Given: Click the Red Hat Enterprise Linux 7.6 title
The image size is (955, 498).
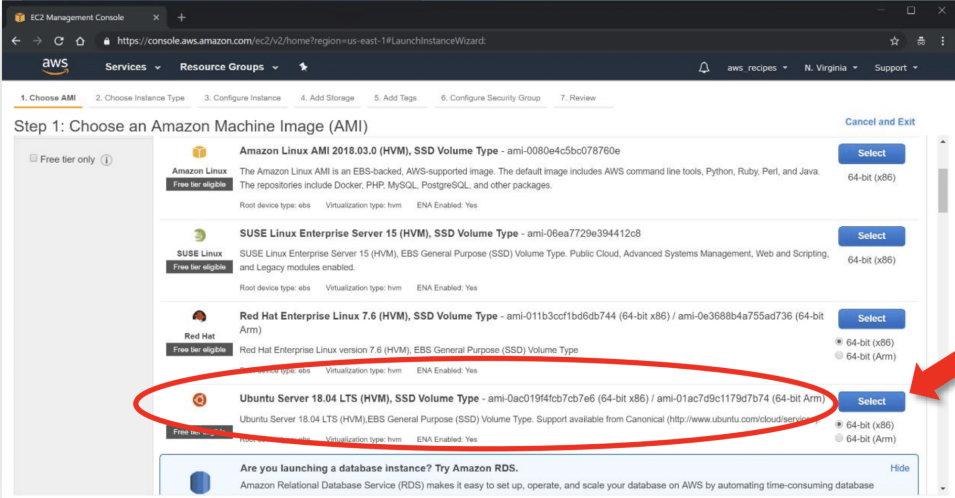Looking at the screenshot, I should pyautogui.click(x=368, y=316).
